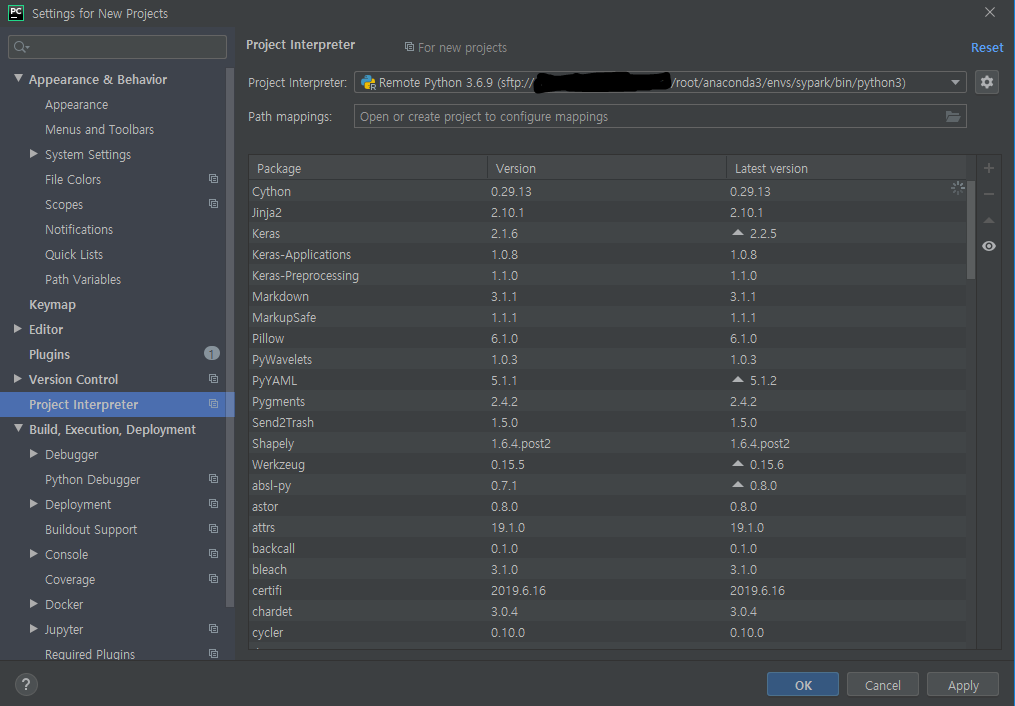The image size is (1015, 706).
Task: Click the interpreter settings gear icon
Action: [x=987, y=82]
